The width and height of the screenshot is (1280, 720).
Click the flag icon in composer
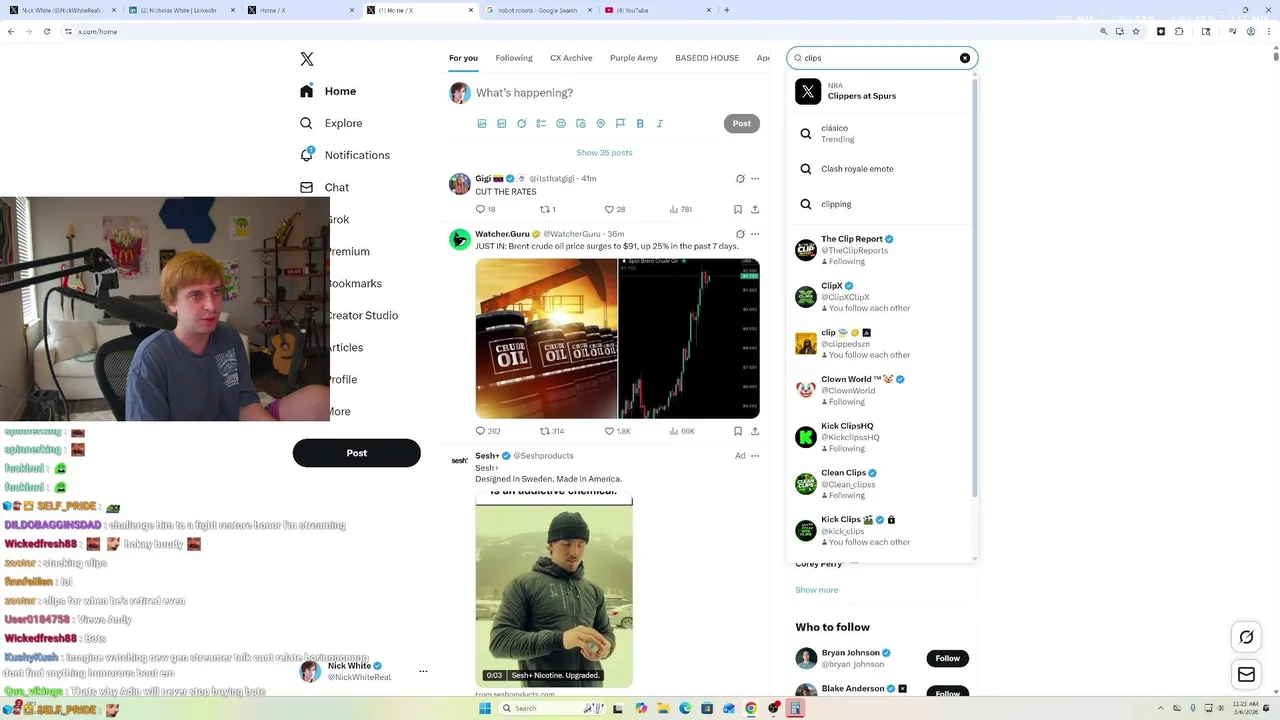point(620,124)
